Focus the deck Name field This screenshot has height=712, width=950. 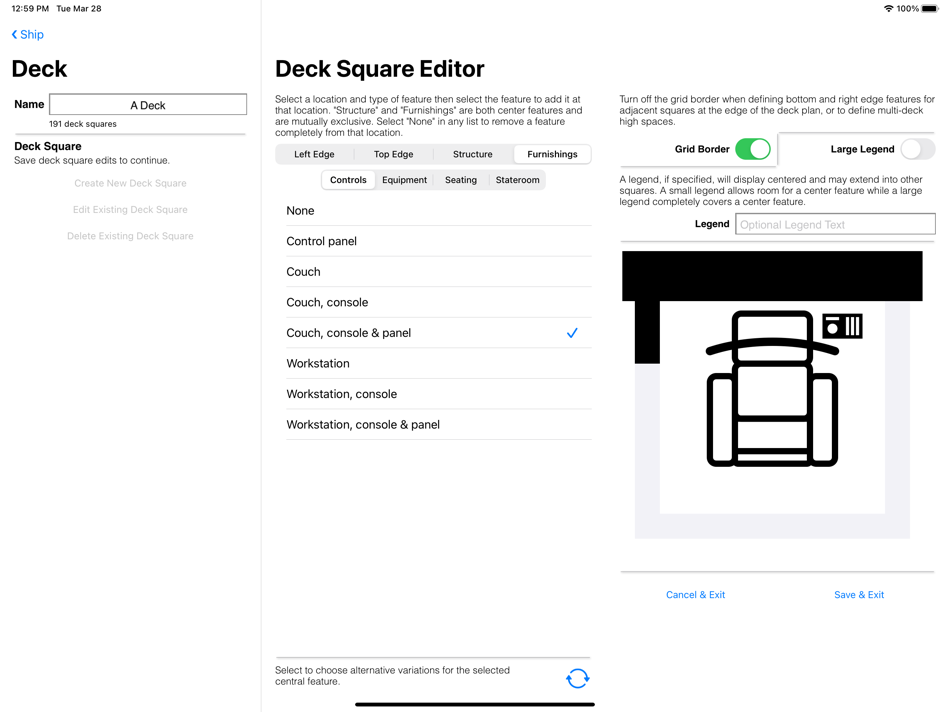click(x=148, y=104)
